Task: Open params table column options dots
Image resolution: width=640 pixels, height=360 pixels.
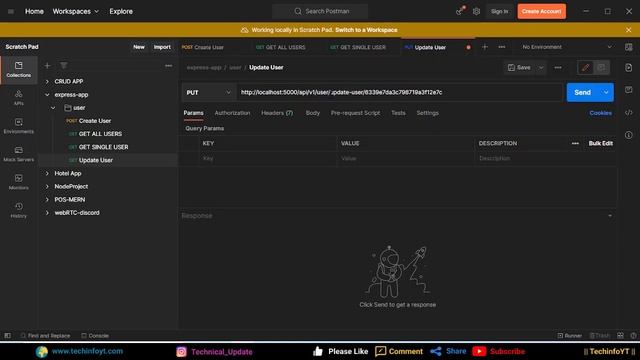Action: click(575, 143)
